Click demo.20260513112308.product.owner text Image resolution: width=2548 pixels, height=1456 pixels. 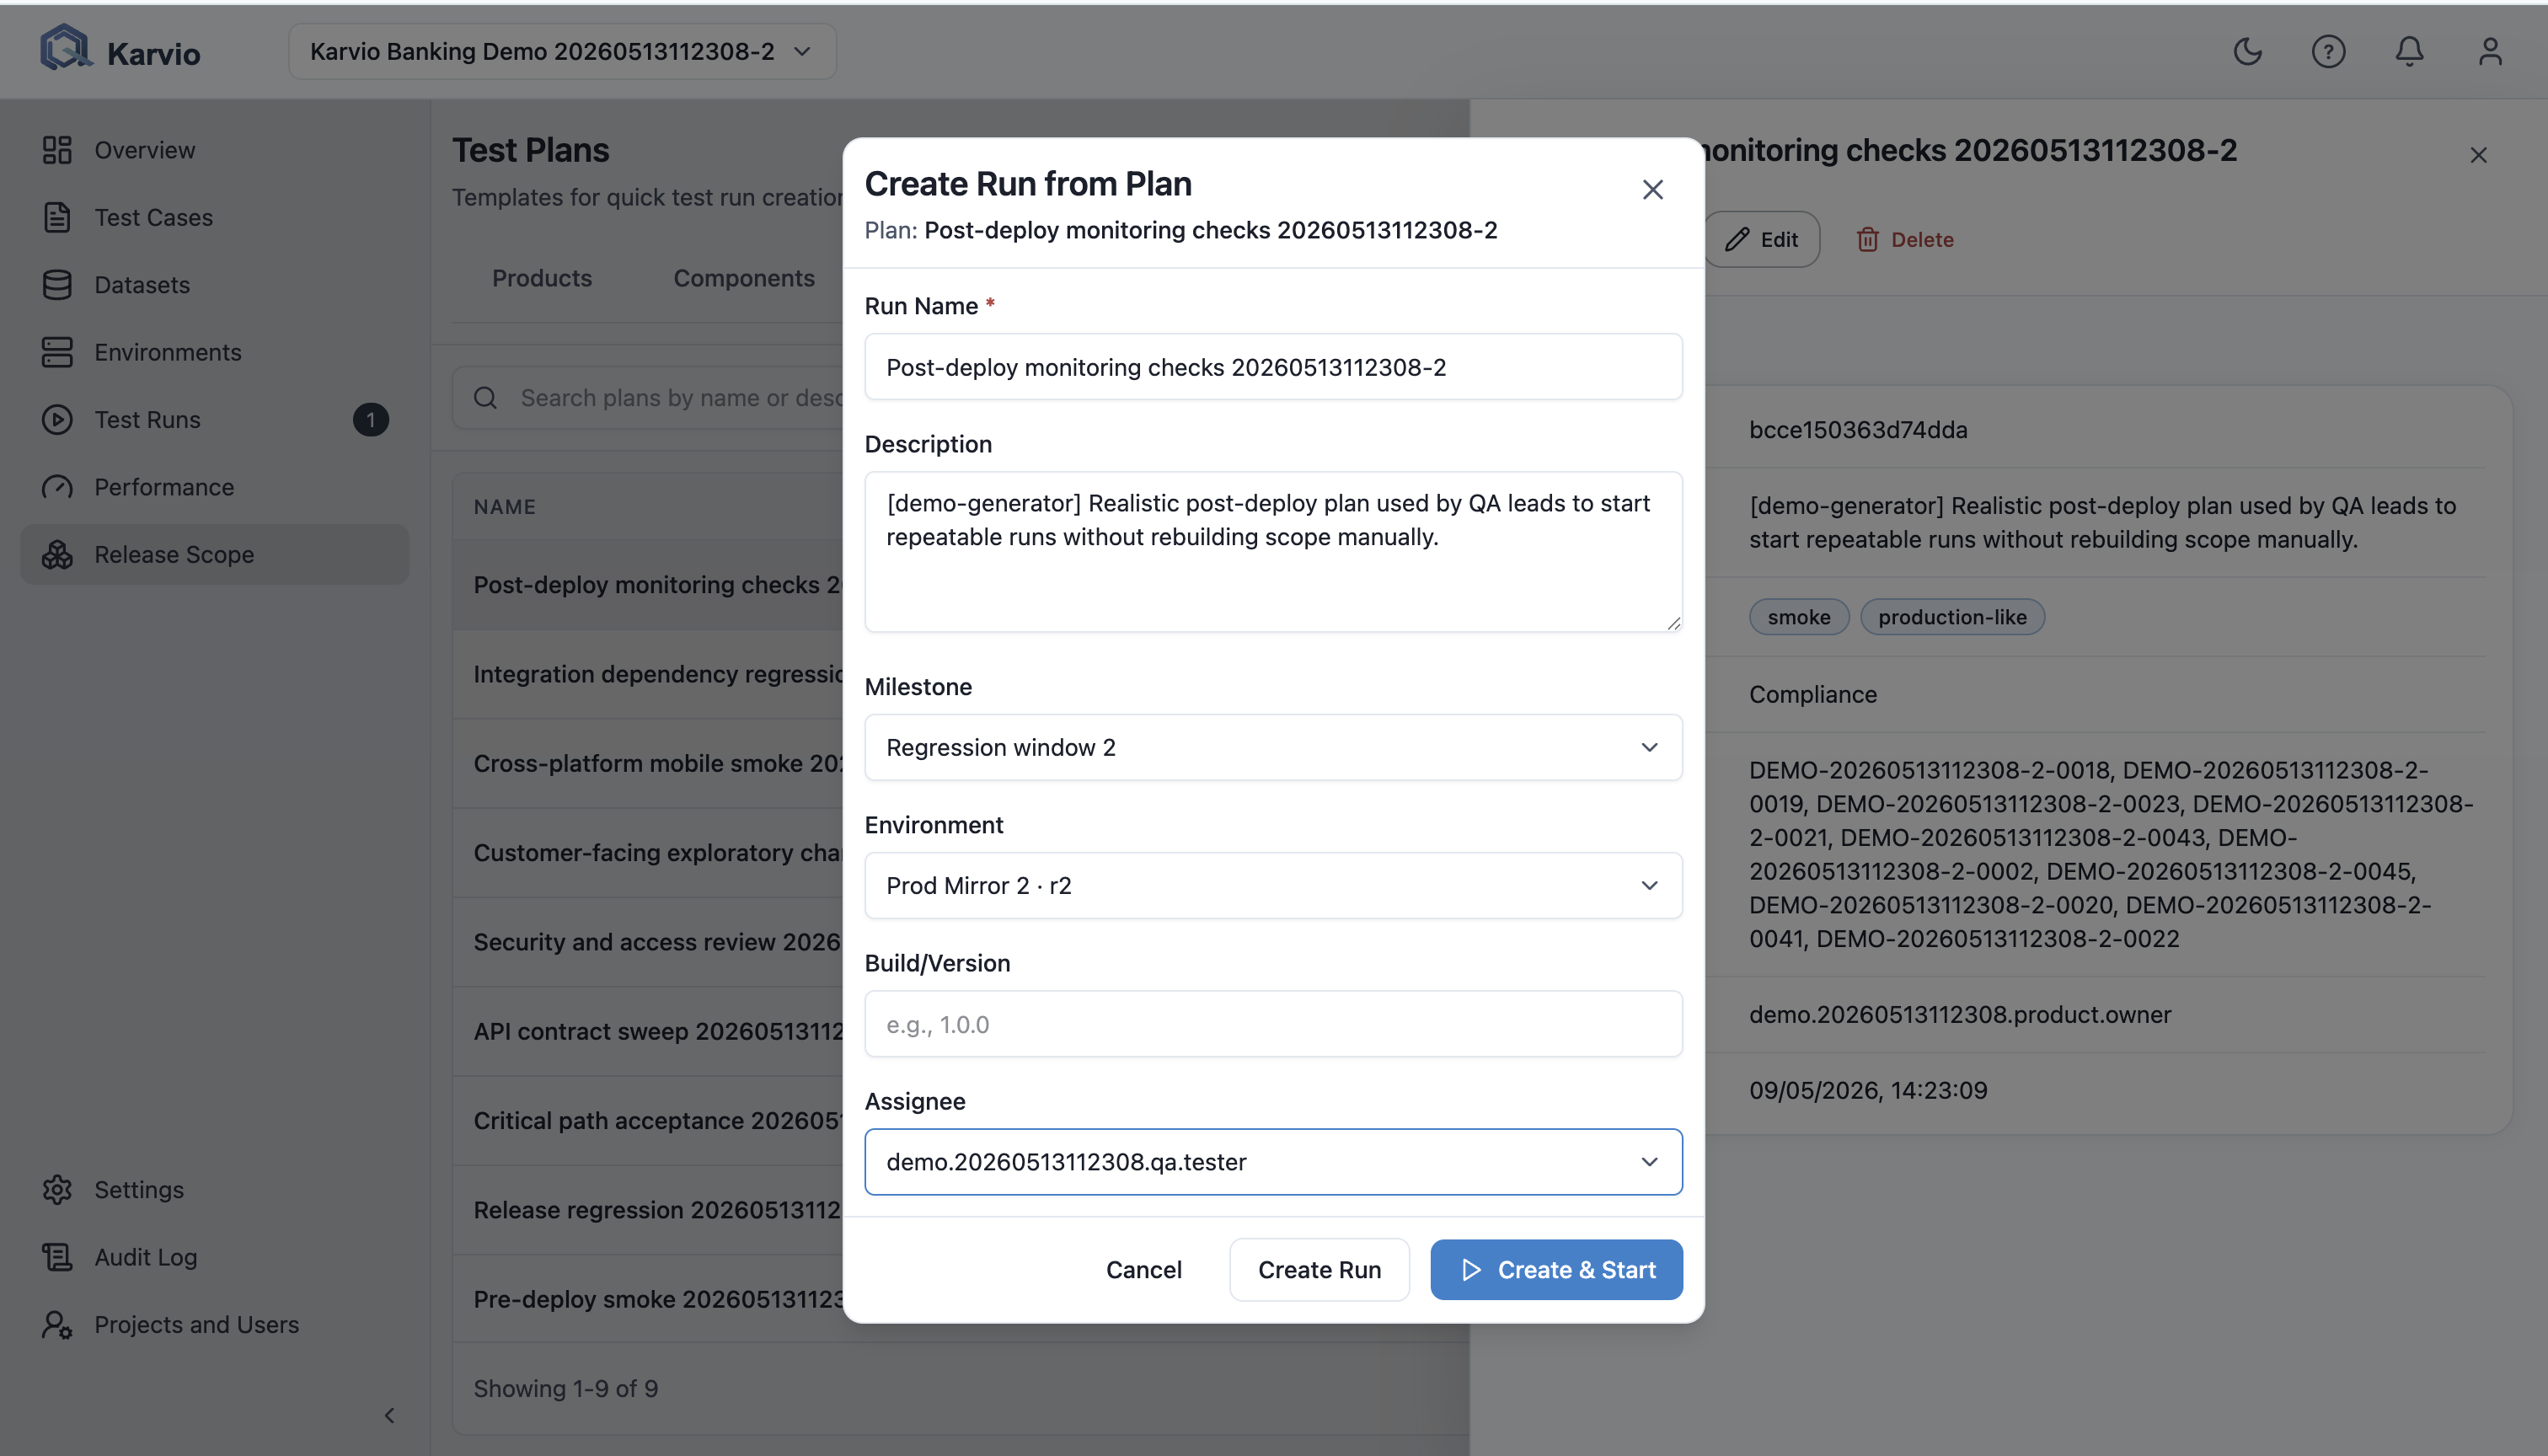[x=1959, y=1014]
